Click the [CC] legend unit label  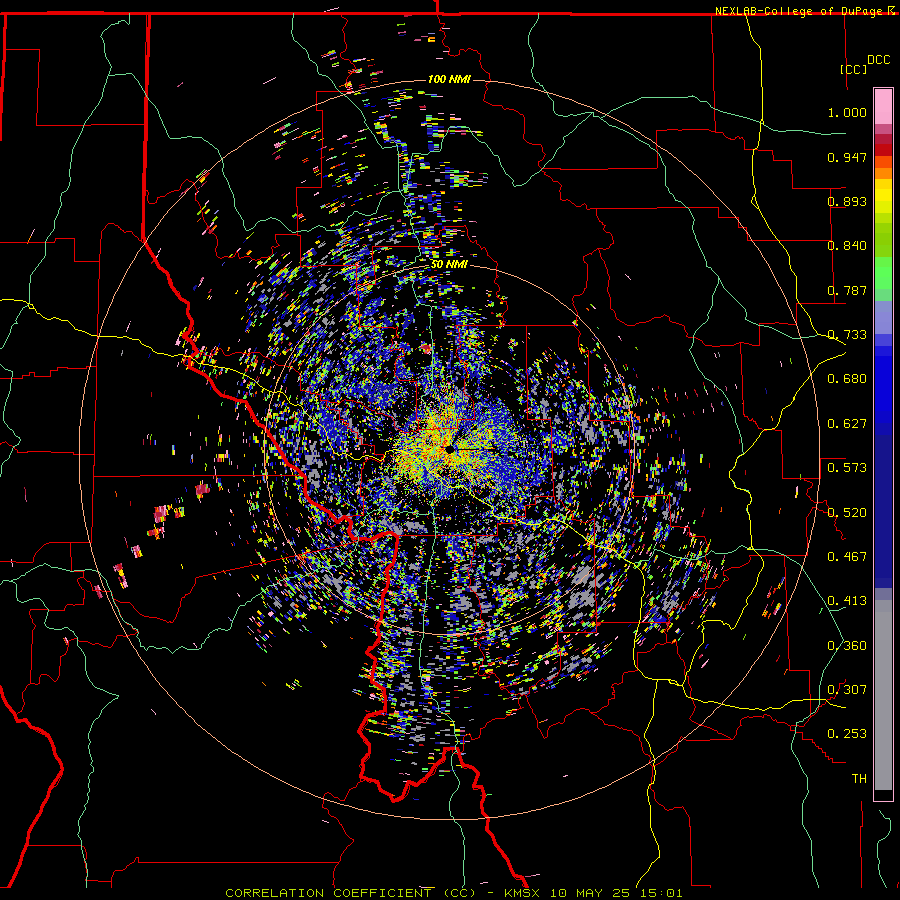[853, 69]
